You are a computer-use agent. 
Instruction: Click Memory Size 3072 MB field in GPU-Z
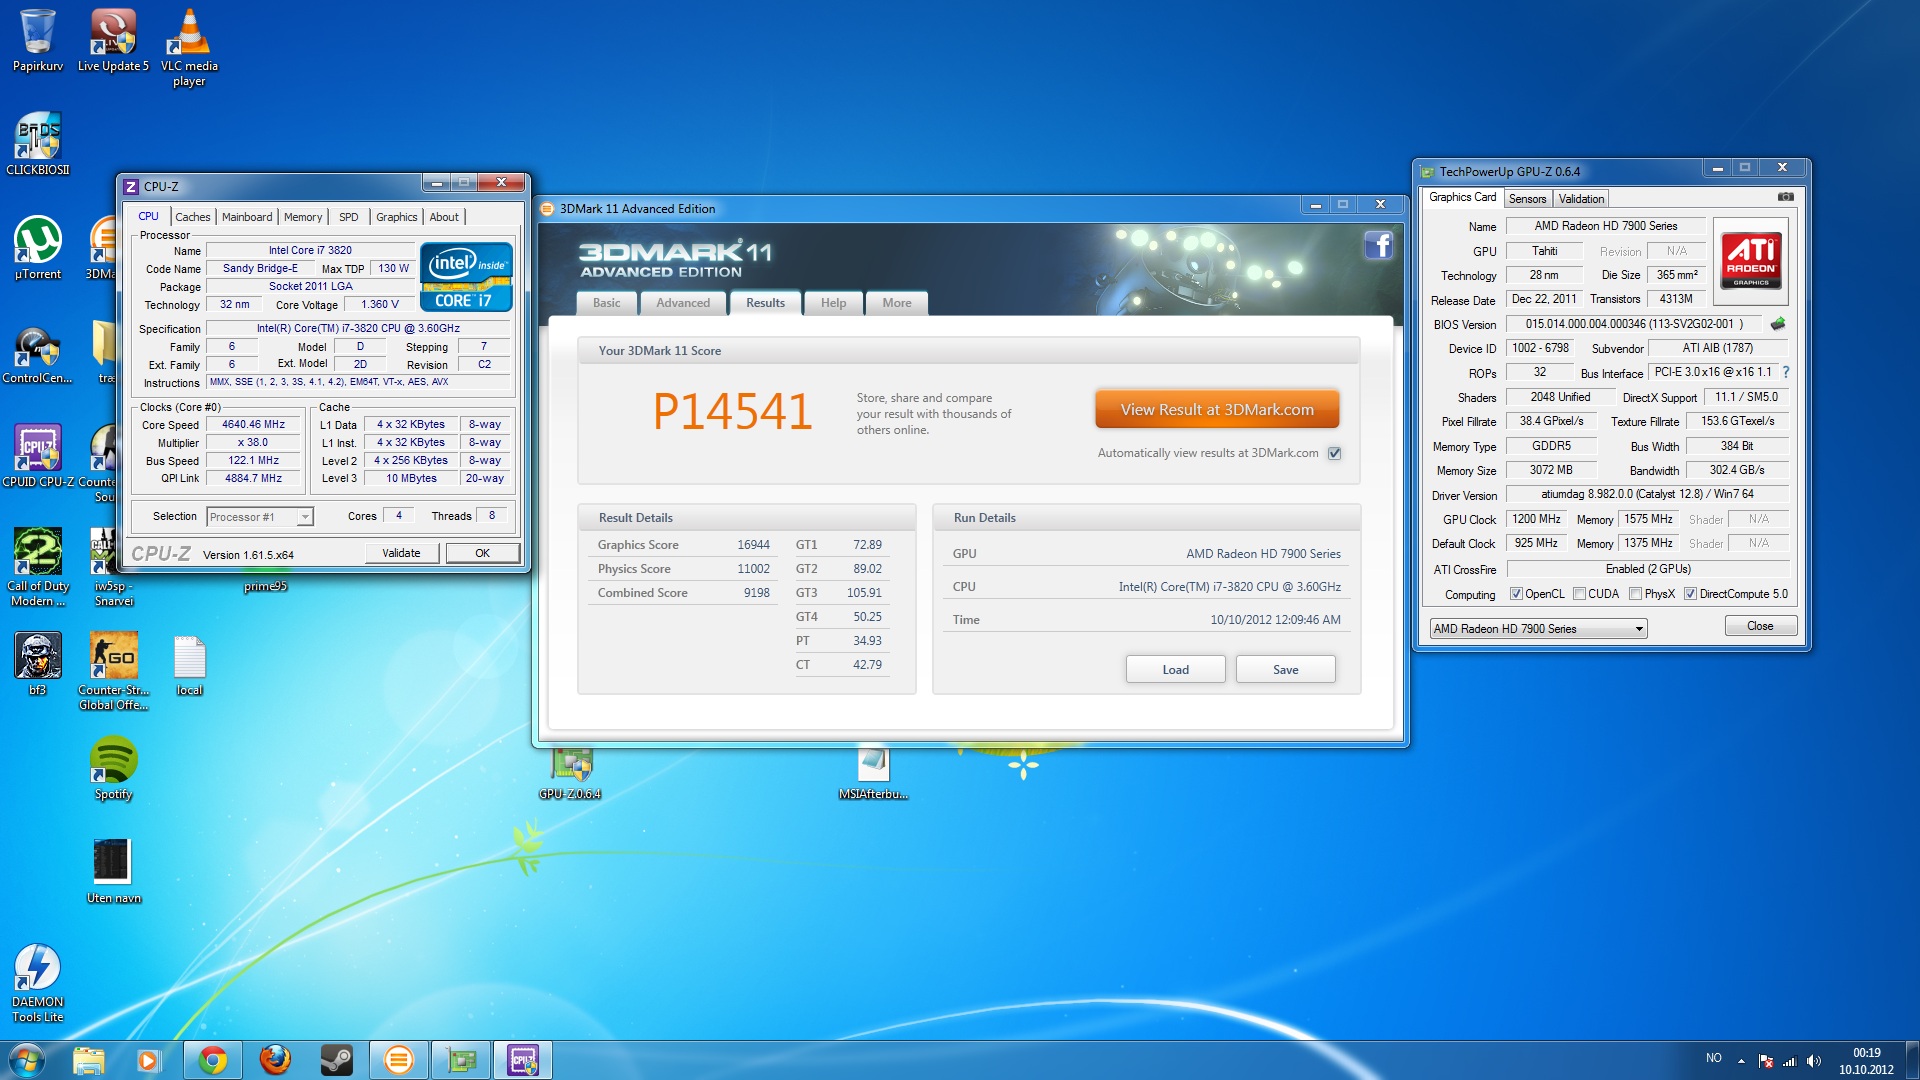point(1551,470)
